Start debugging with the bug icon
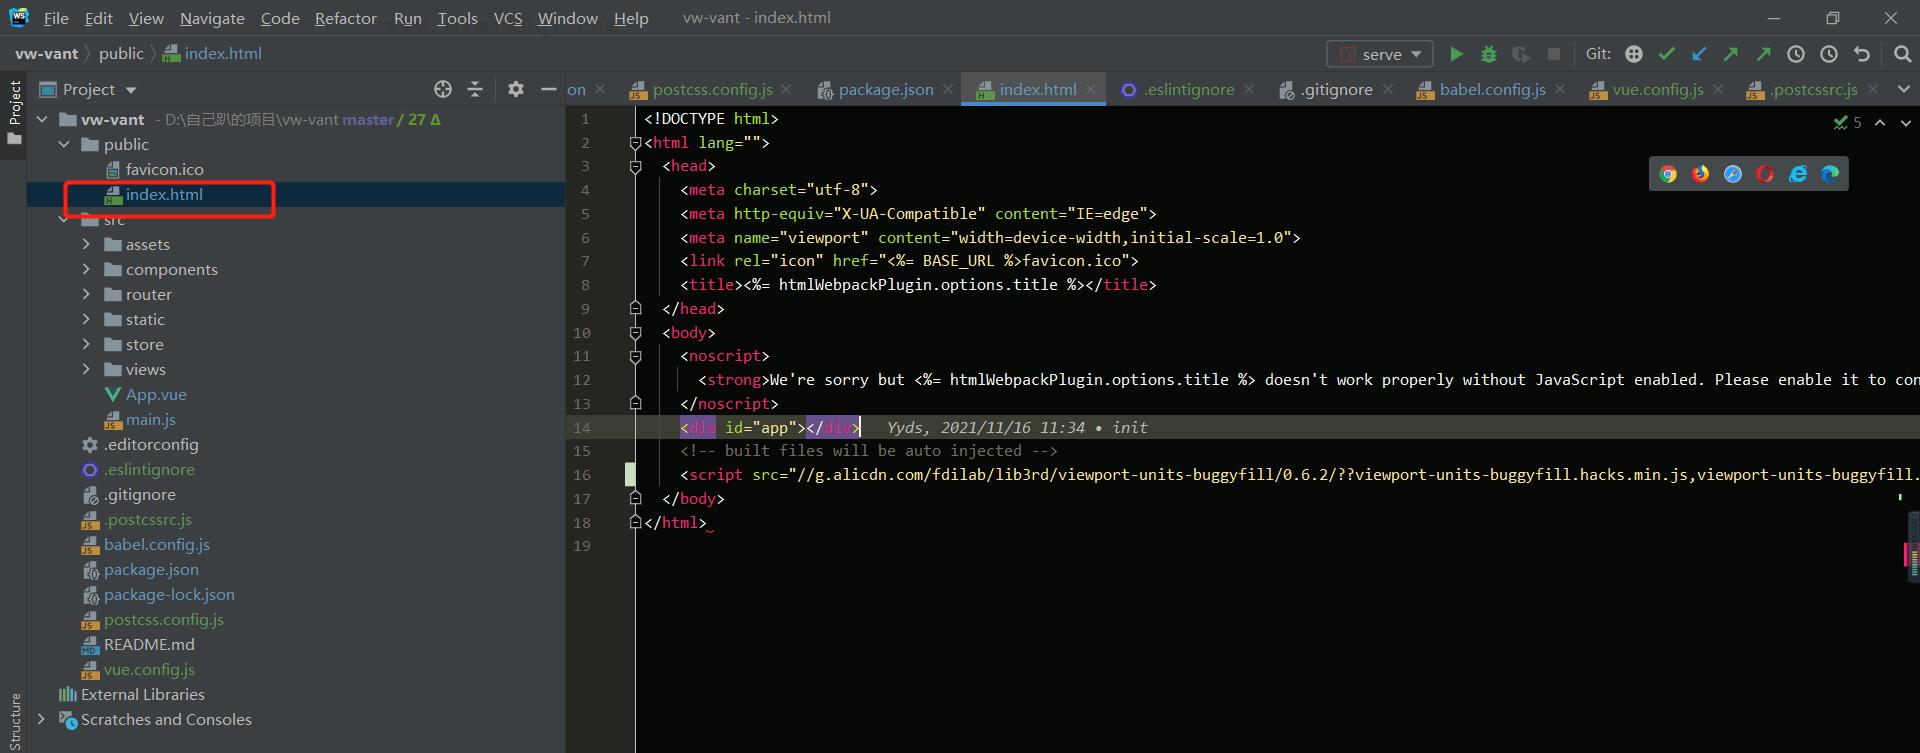 pyautogui.click(x=1489, y=54)
